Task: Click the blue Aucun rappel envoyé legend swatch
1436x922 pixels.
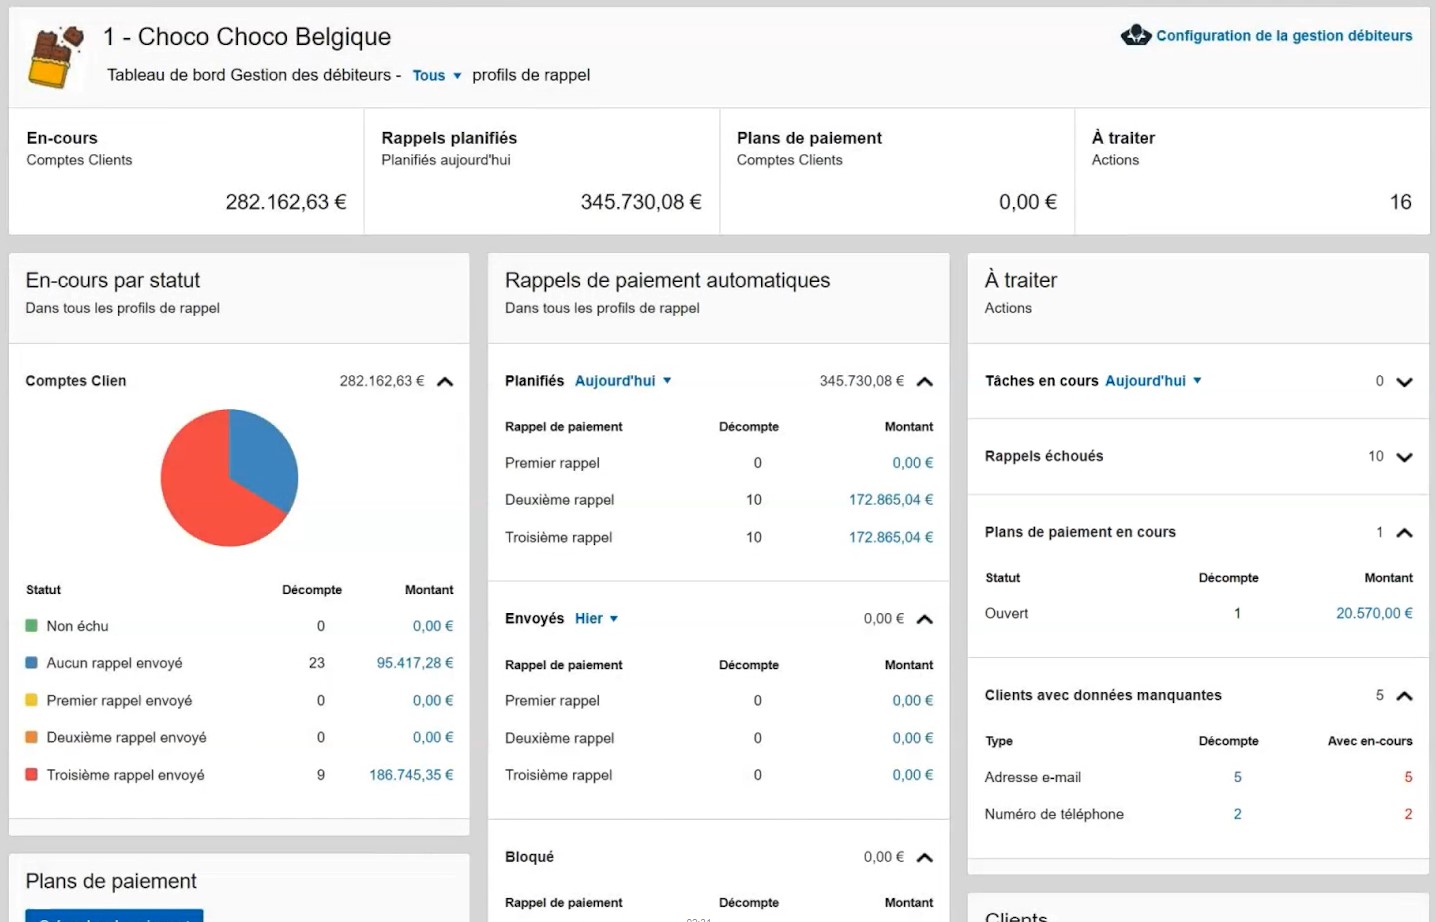Action: point(32,663)
